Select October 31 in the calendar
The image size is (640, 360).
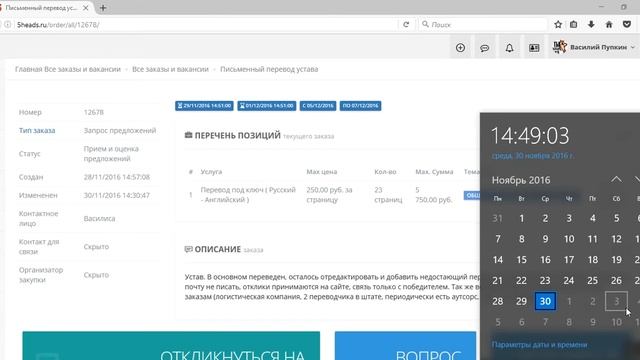(x=498, y=218)
